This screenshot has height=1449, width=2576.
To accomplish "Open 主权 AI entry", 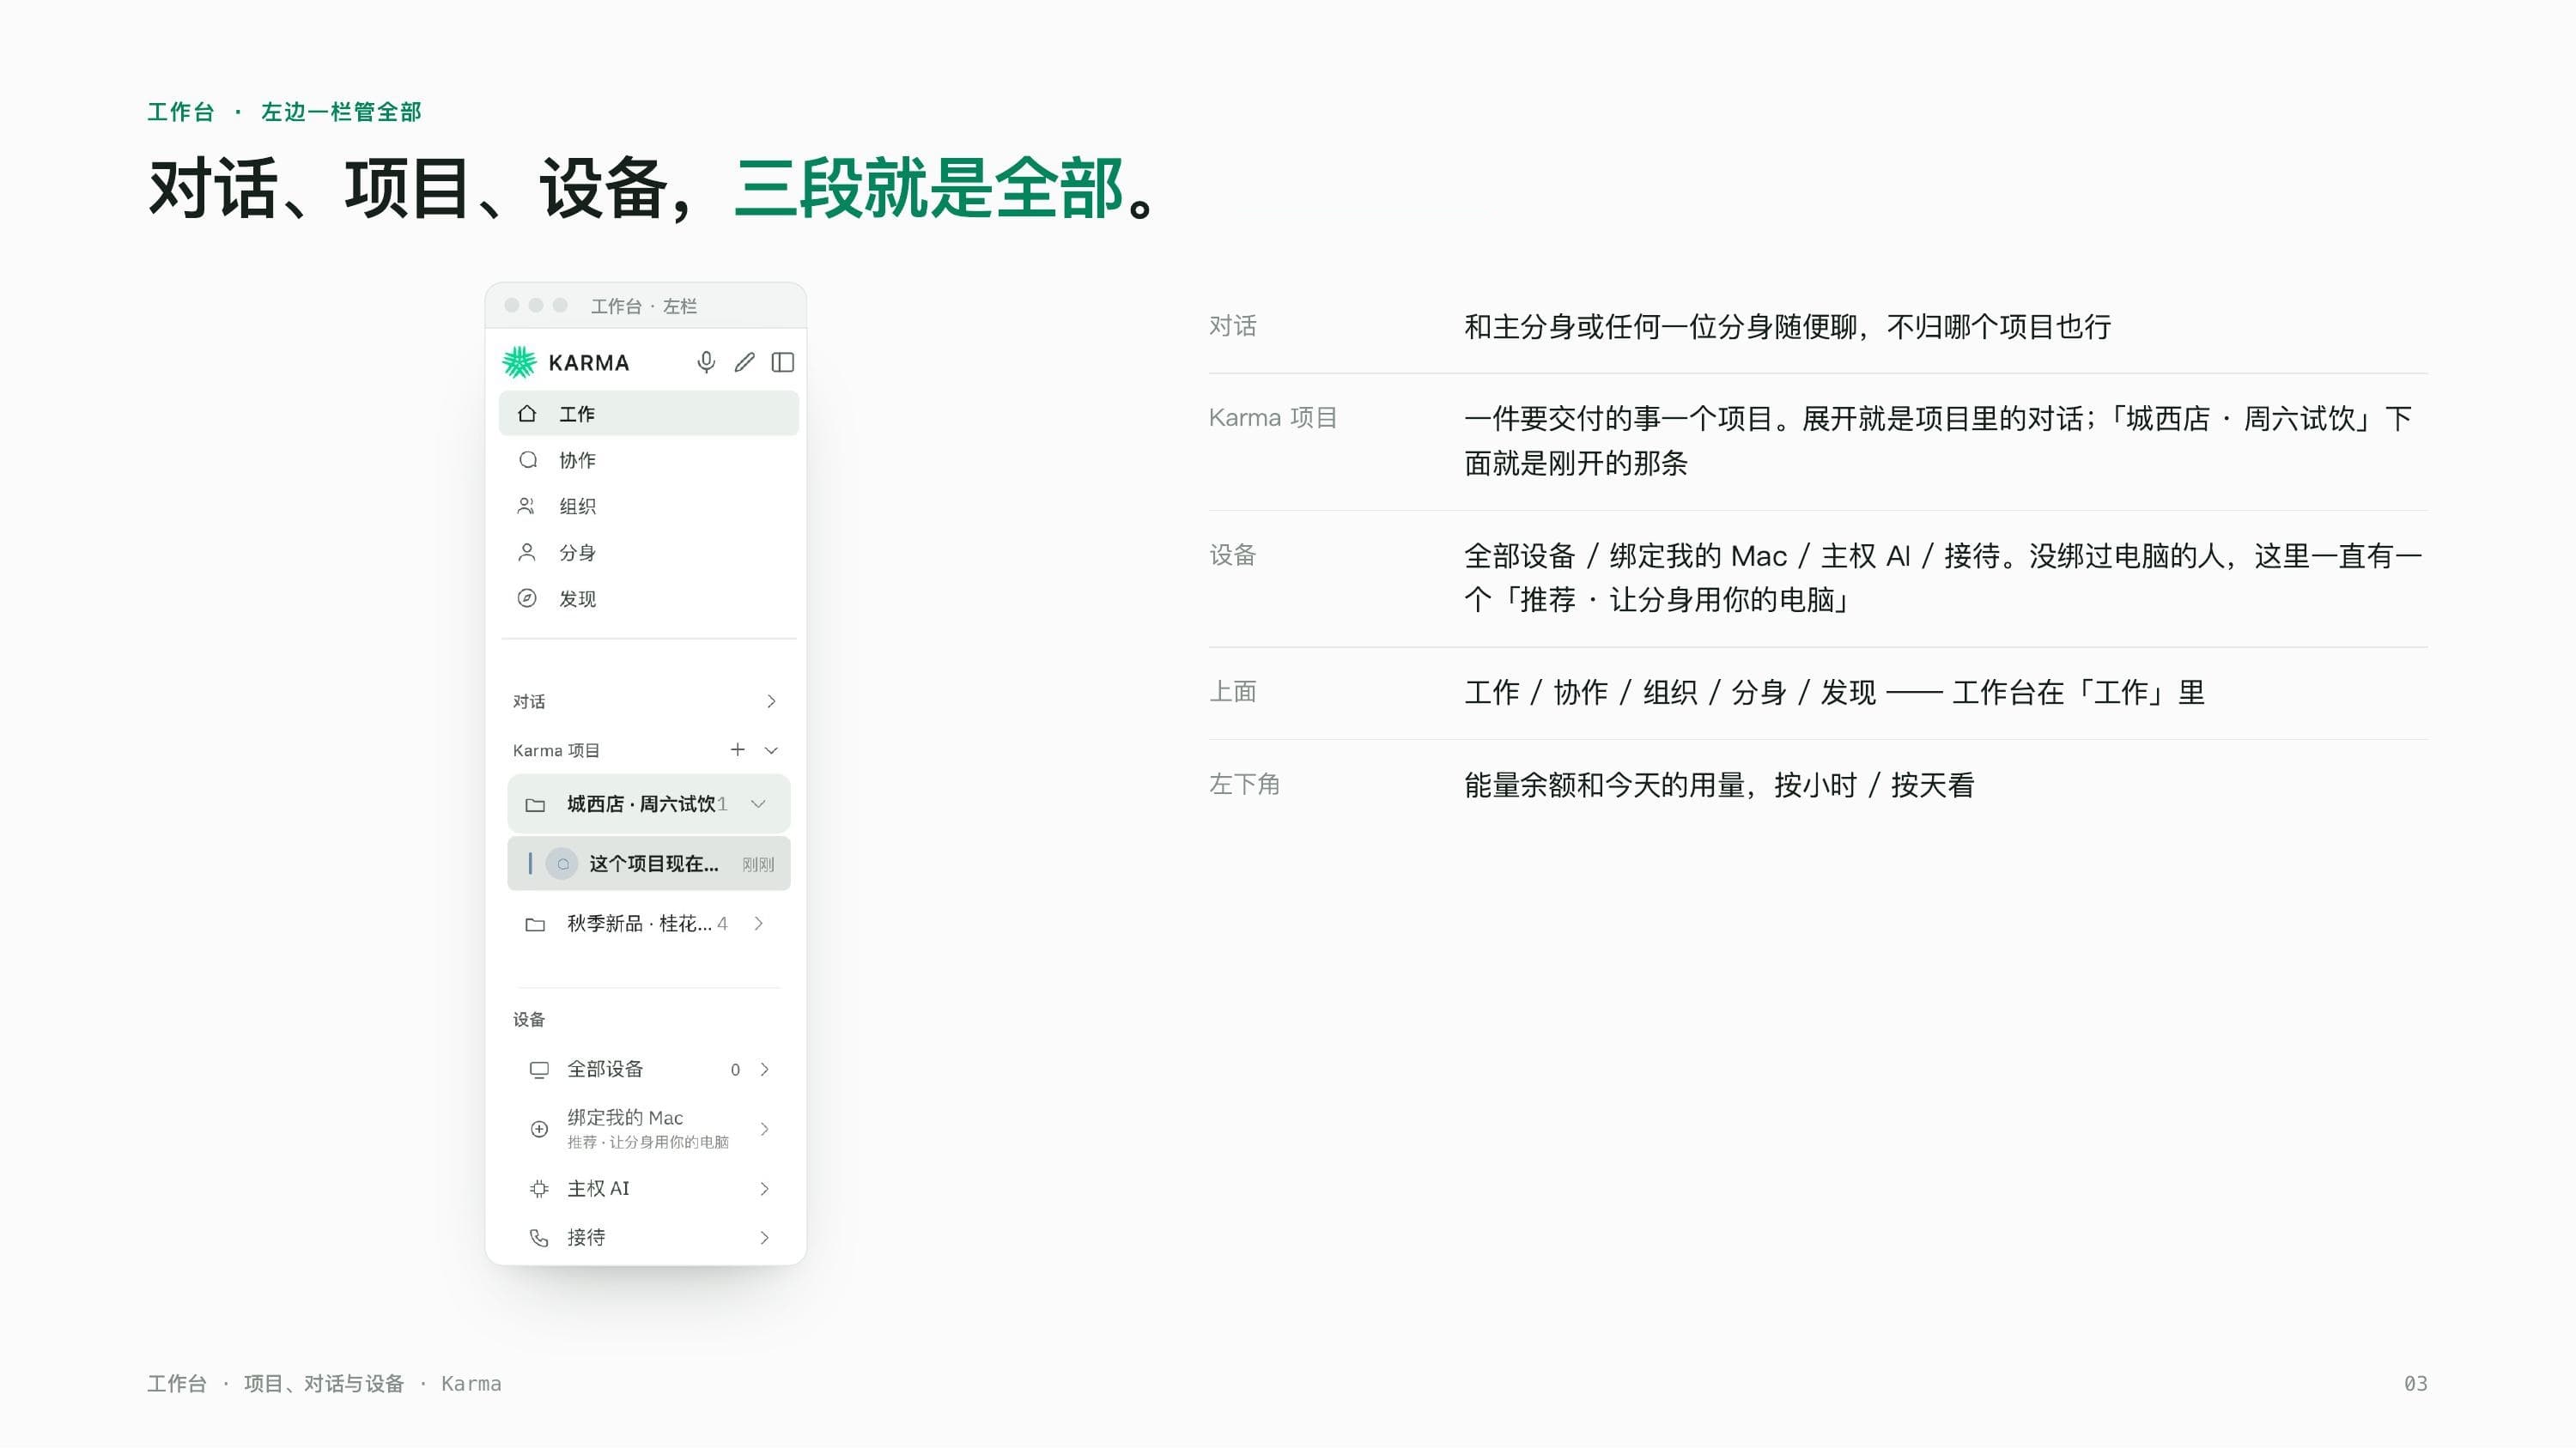I will [x=648, y=1188].
